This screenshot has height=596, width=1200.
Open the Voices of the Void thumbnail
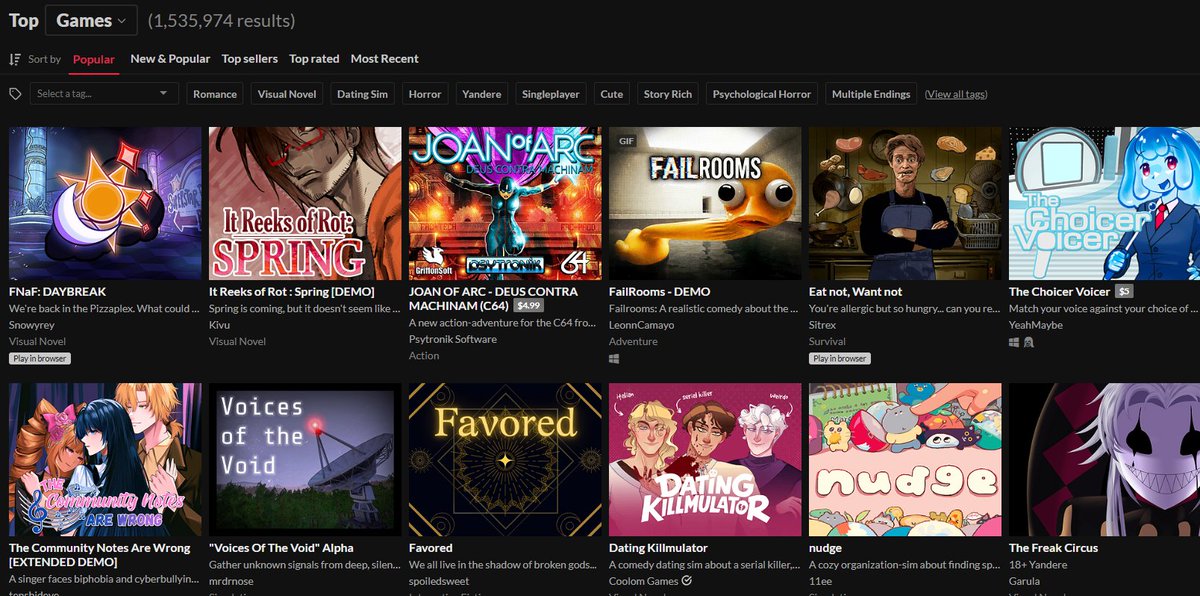(x=305, y=459)
